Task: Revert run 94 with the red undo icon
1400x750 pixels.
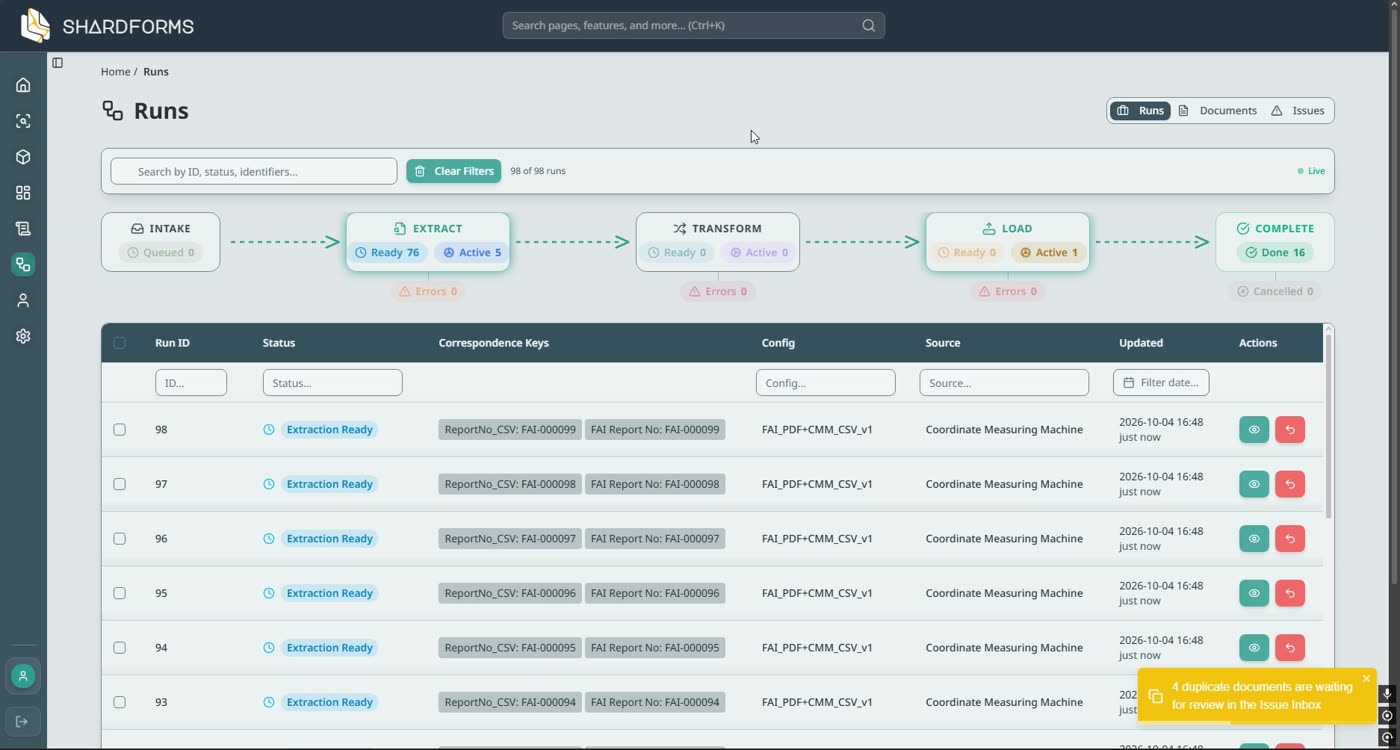Action: coord(1290,648)
